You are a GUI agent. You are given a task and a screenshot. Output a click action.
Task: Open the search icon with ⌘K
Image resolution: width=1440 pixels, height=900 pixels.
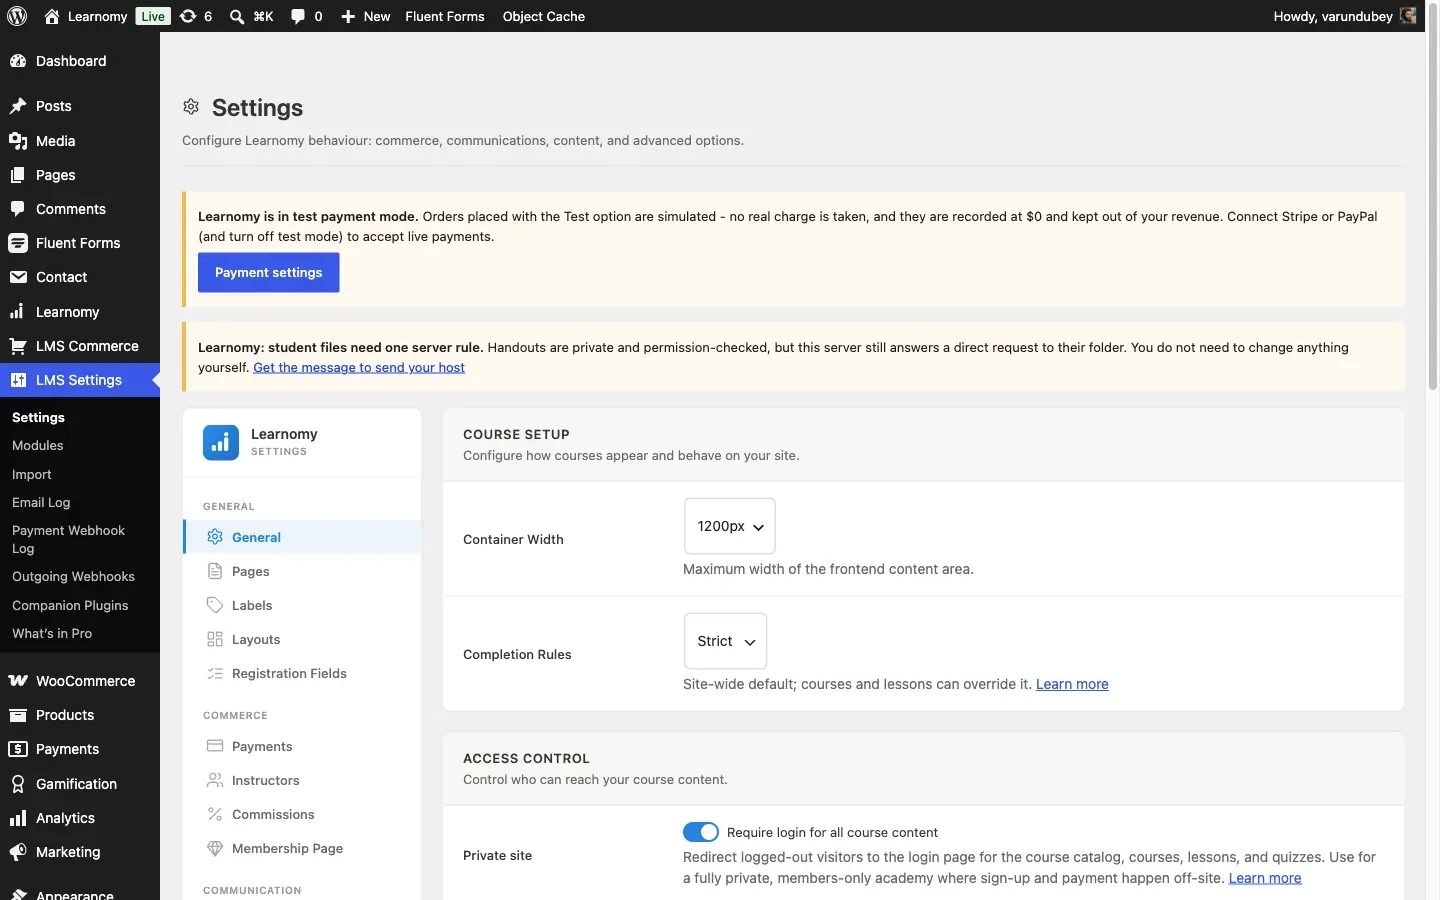(237, 16)
